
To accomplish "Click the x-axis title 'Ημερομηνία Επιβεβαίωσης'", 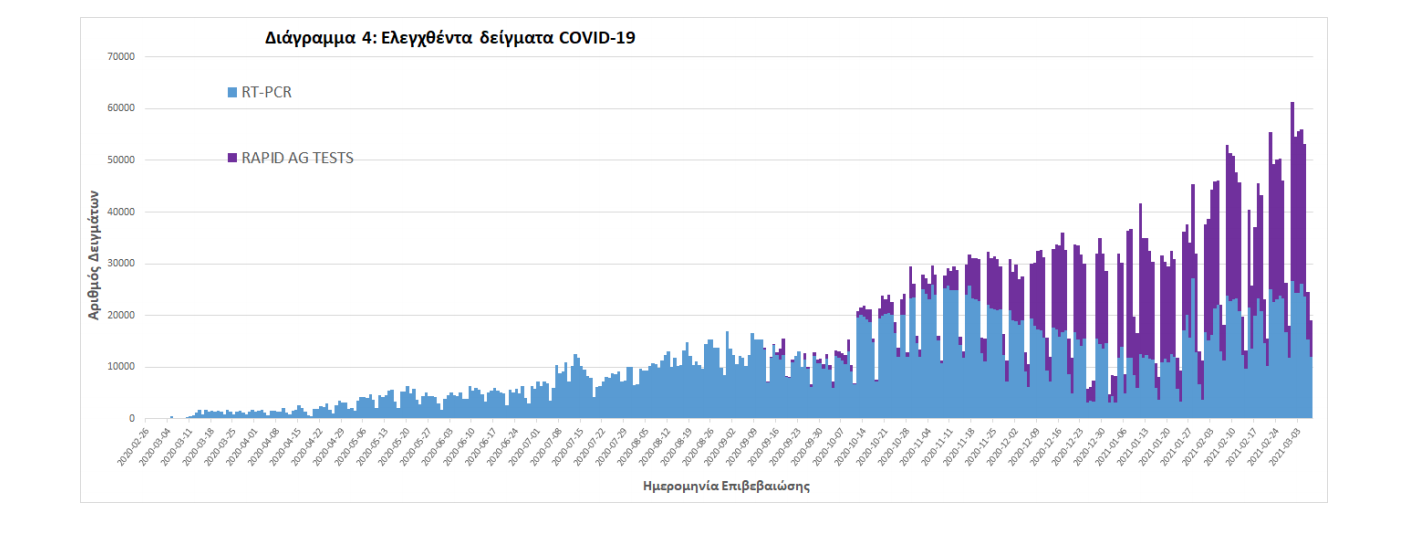I will click(x=726, y=487).
